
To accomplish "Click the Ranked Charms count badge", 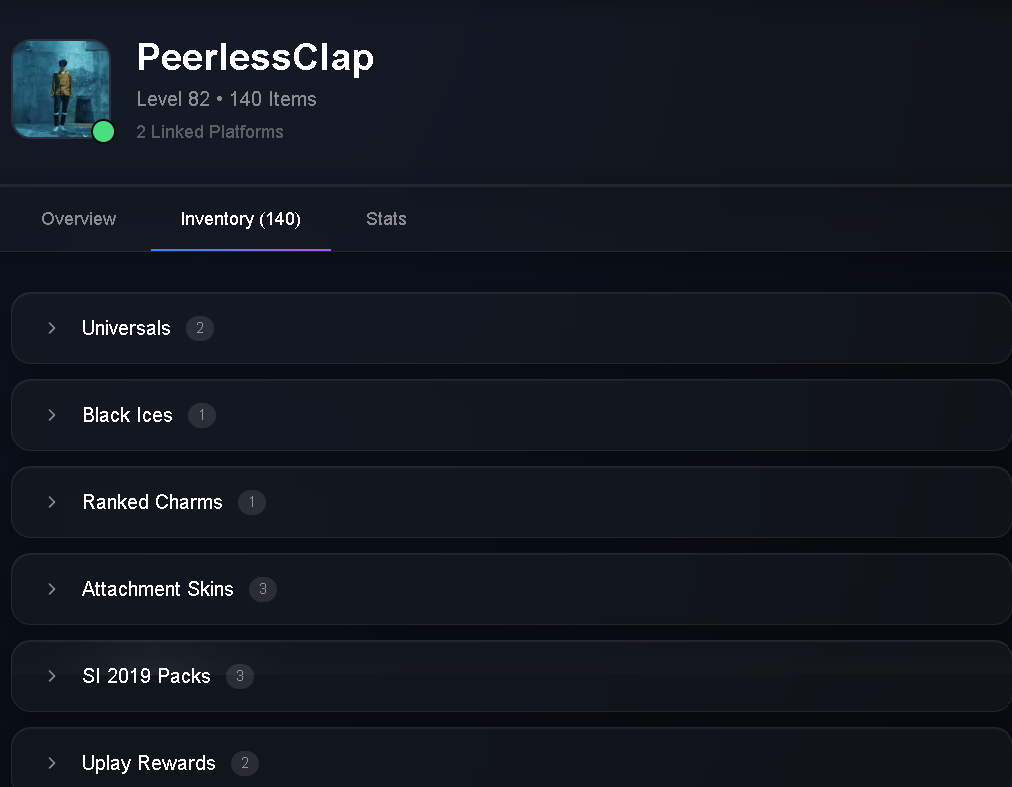I will tap(252, 502).
